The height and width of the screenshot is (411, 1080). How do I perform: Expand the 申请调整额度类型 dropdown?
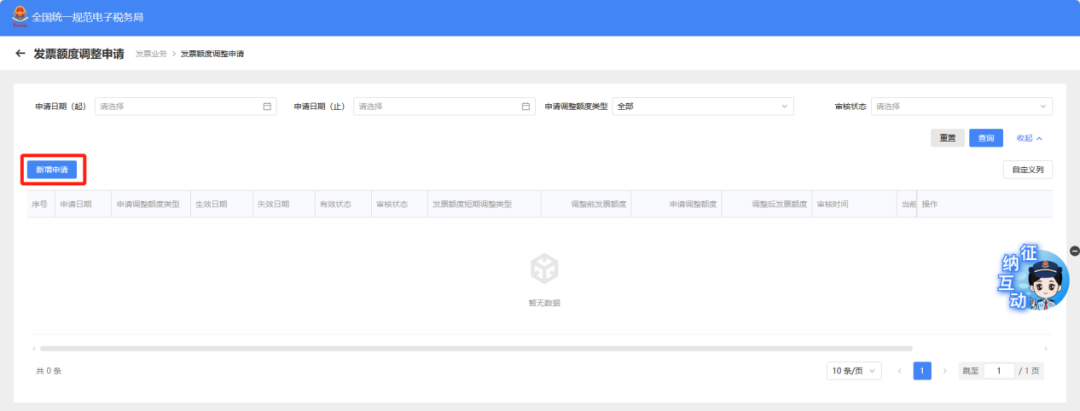(x=703, y=107)
